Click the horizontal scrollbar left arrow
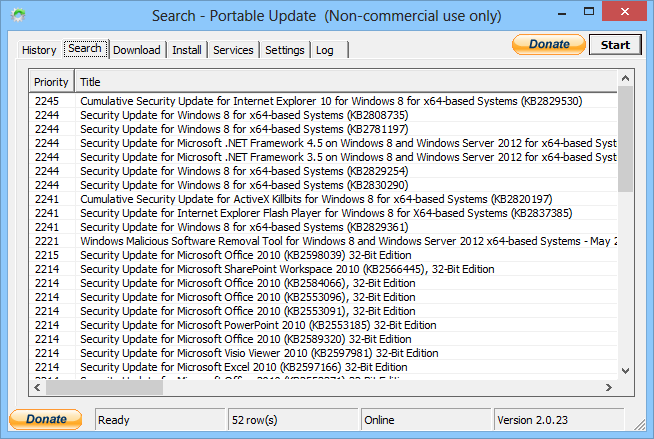Viewport: 654px width, 439px height. [38, 388]
